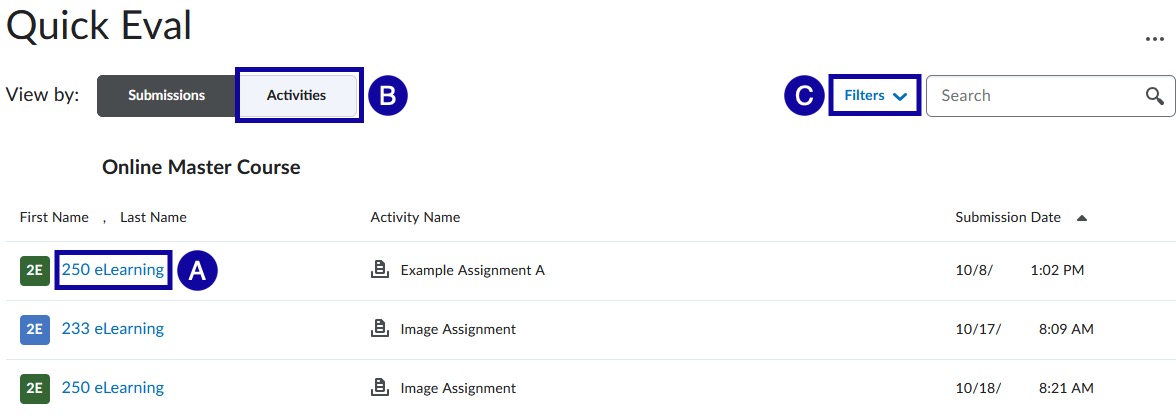Viewport: 1176px width, 418px height.
Task: Click the search magnifier icon
Action: pyautogui.click(x=1155, y=96)
